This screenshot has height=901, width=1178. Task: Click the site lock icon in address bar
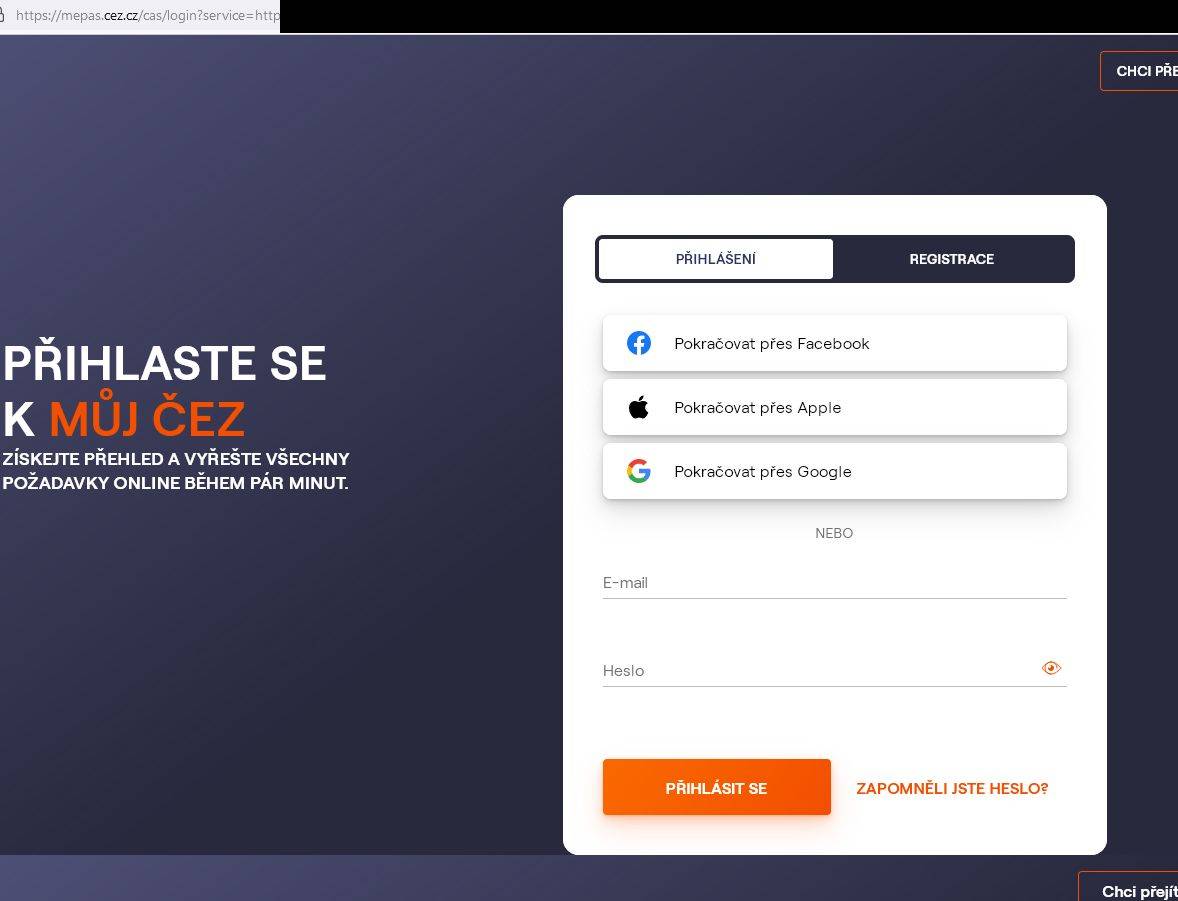pos(2,15)
